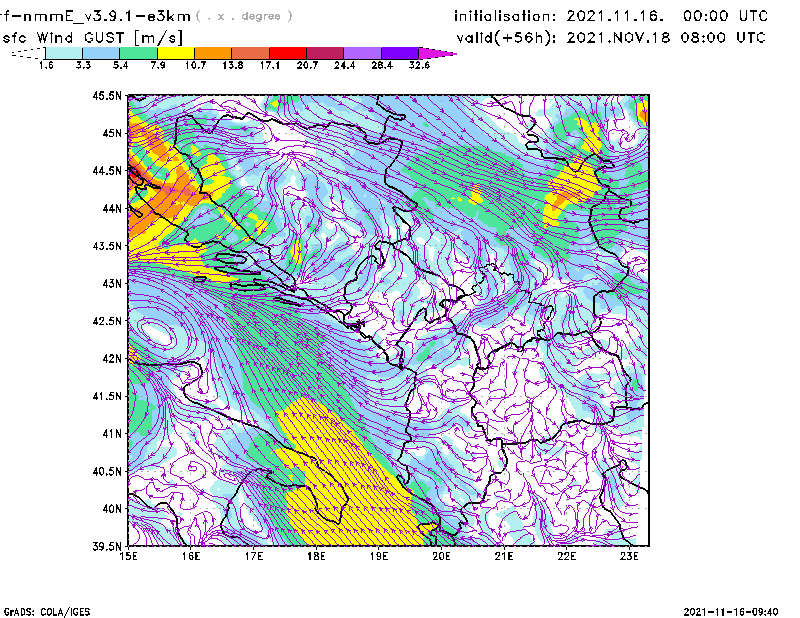Click the 39.5N latitude axis label
The height and width of the screenshot is (618, 800).
(x=107, y=547)
